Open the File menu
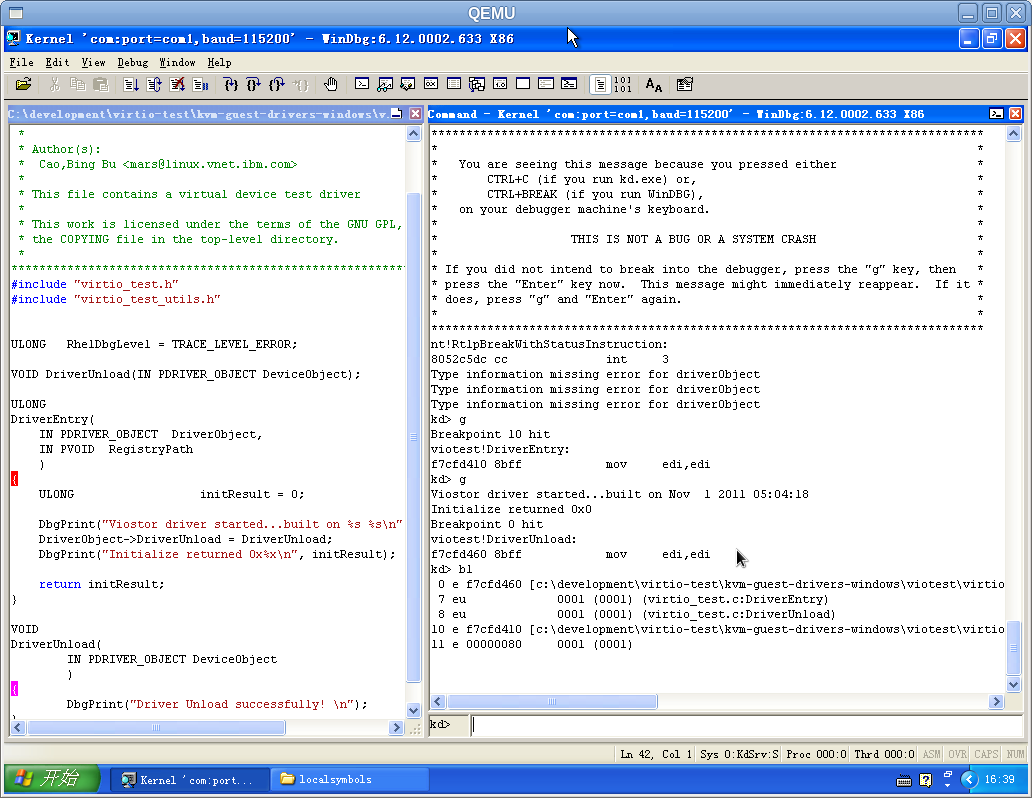Screen dimensions: 1032x798 21,63
